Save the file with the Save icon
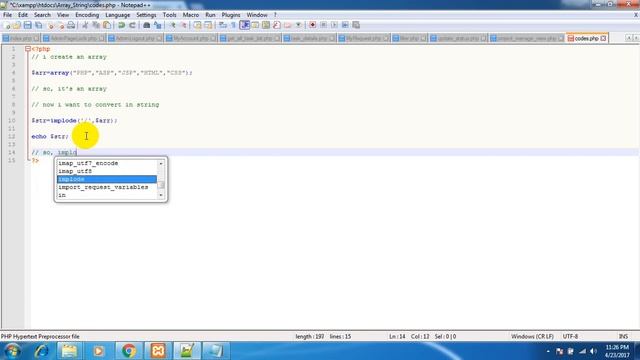 [27, 25]
